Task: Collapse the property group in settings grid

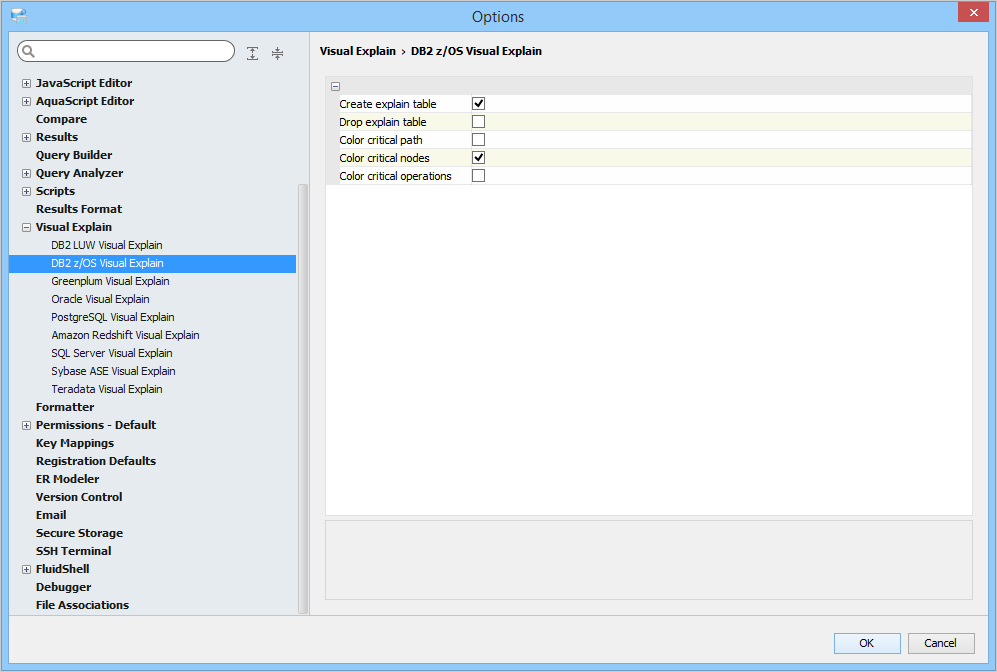Action: tap(336, 86)
